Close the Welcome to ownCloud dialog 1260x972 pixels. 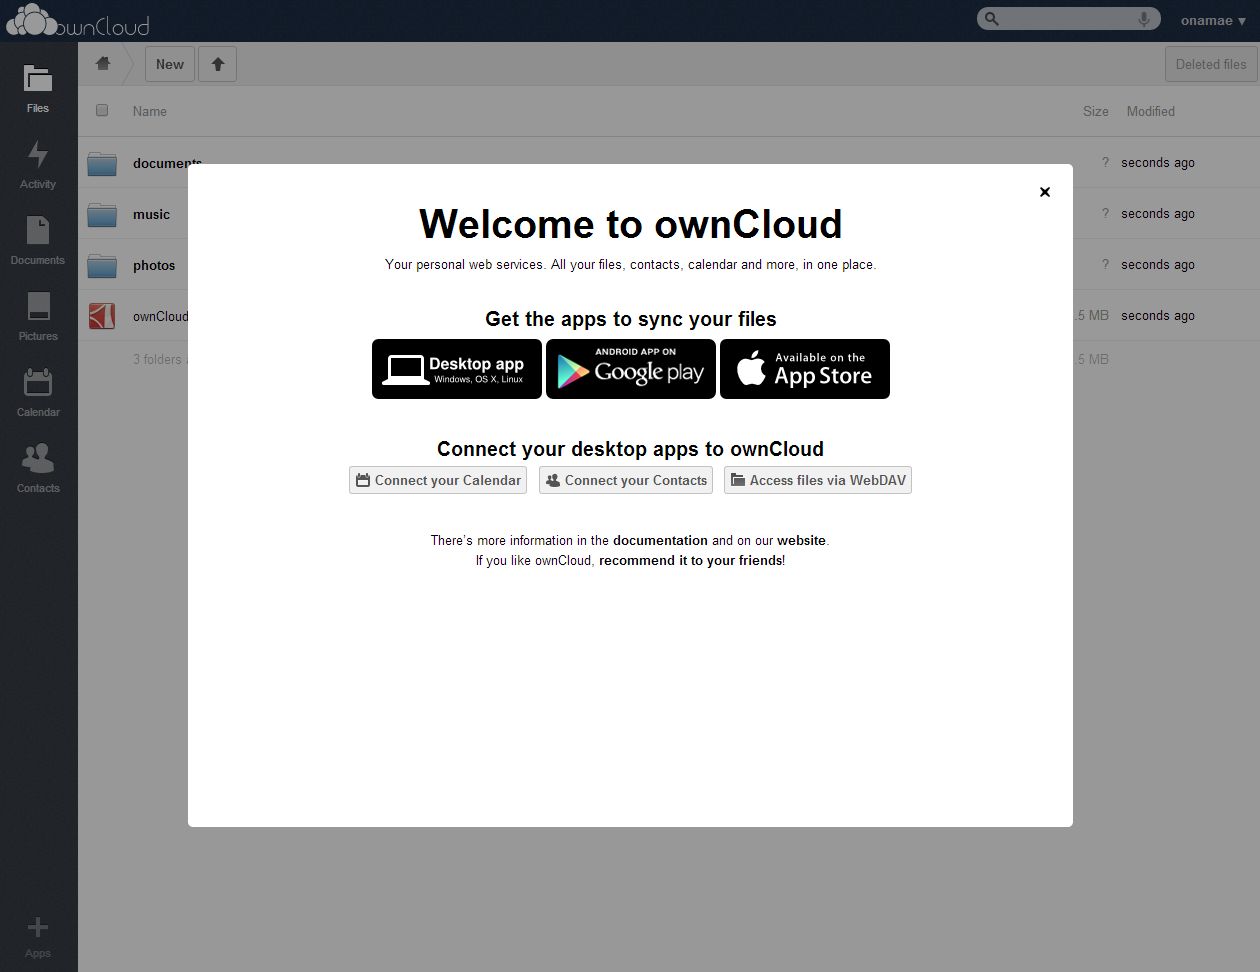click(x=1045, y=192)
